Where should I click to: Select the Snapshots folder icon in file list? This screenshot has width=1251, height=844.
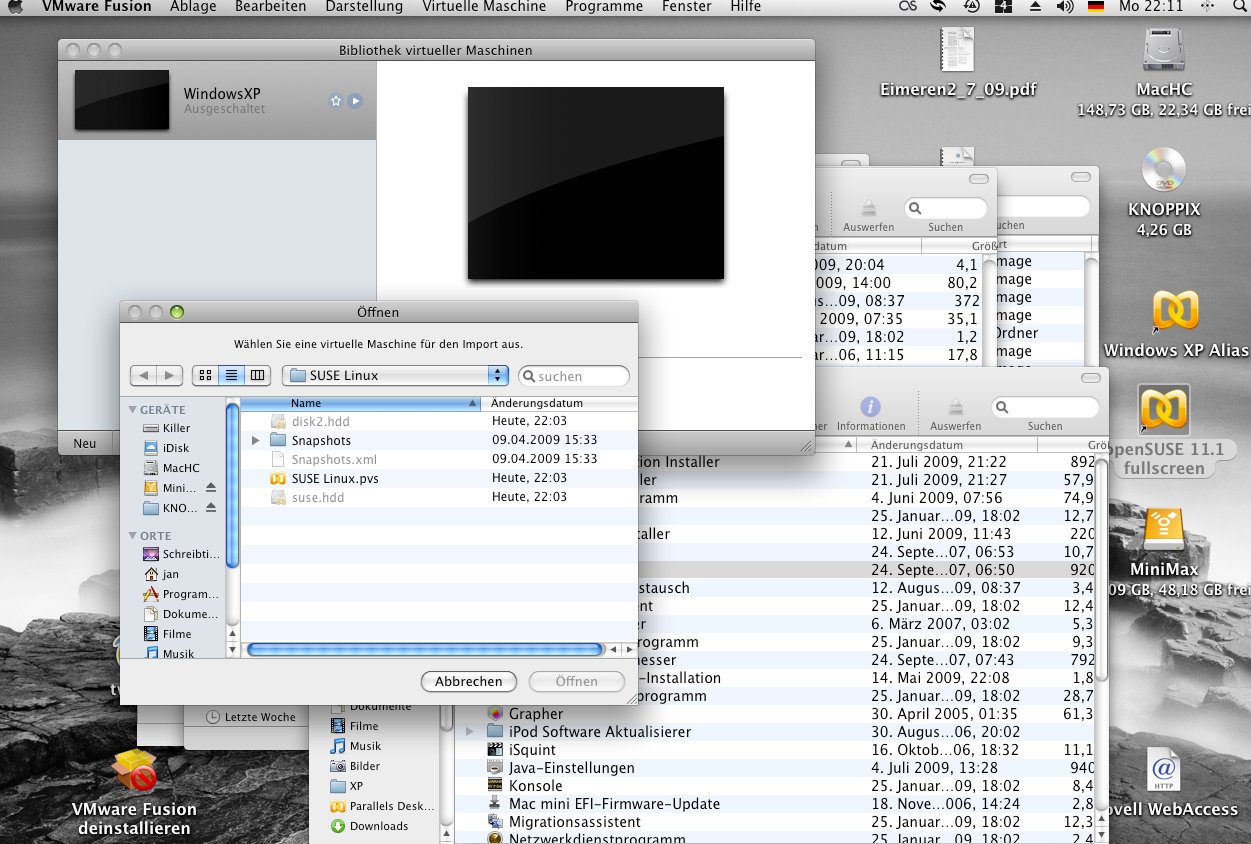(278, 441)
